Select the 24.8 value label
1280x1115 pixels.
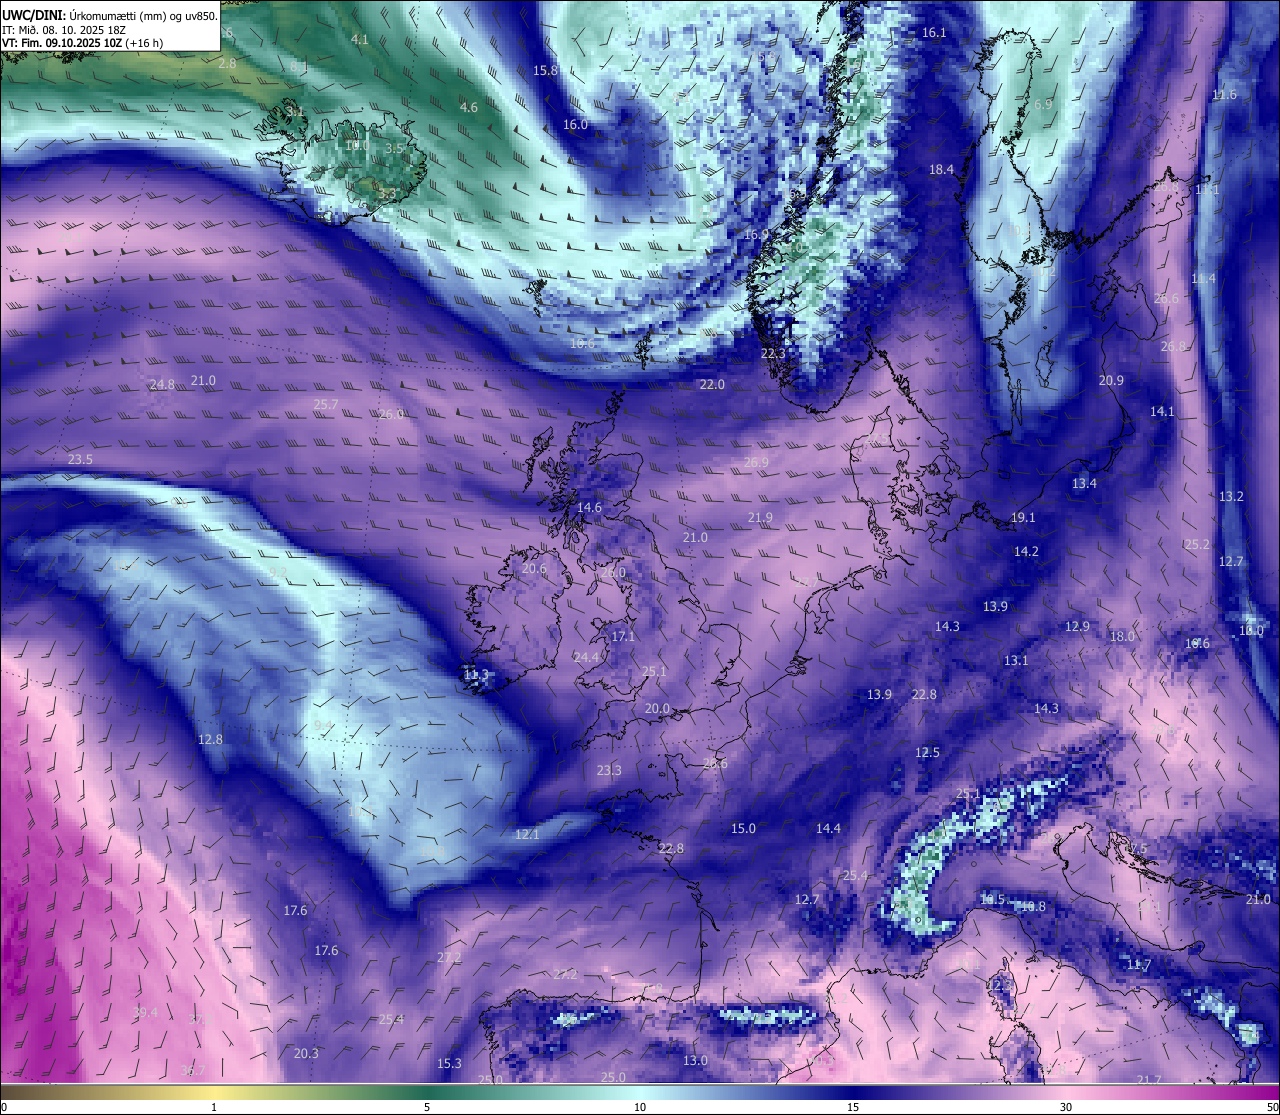point(162,385)
